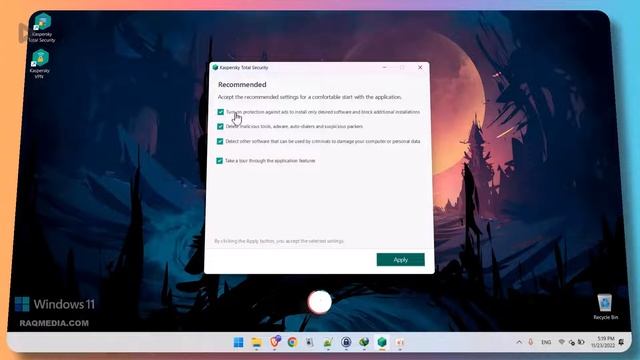640x360 pixels.
Task: Open the lock icon app in taskbar
Action: click(346, 342)
